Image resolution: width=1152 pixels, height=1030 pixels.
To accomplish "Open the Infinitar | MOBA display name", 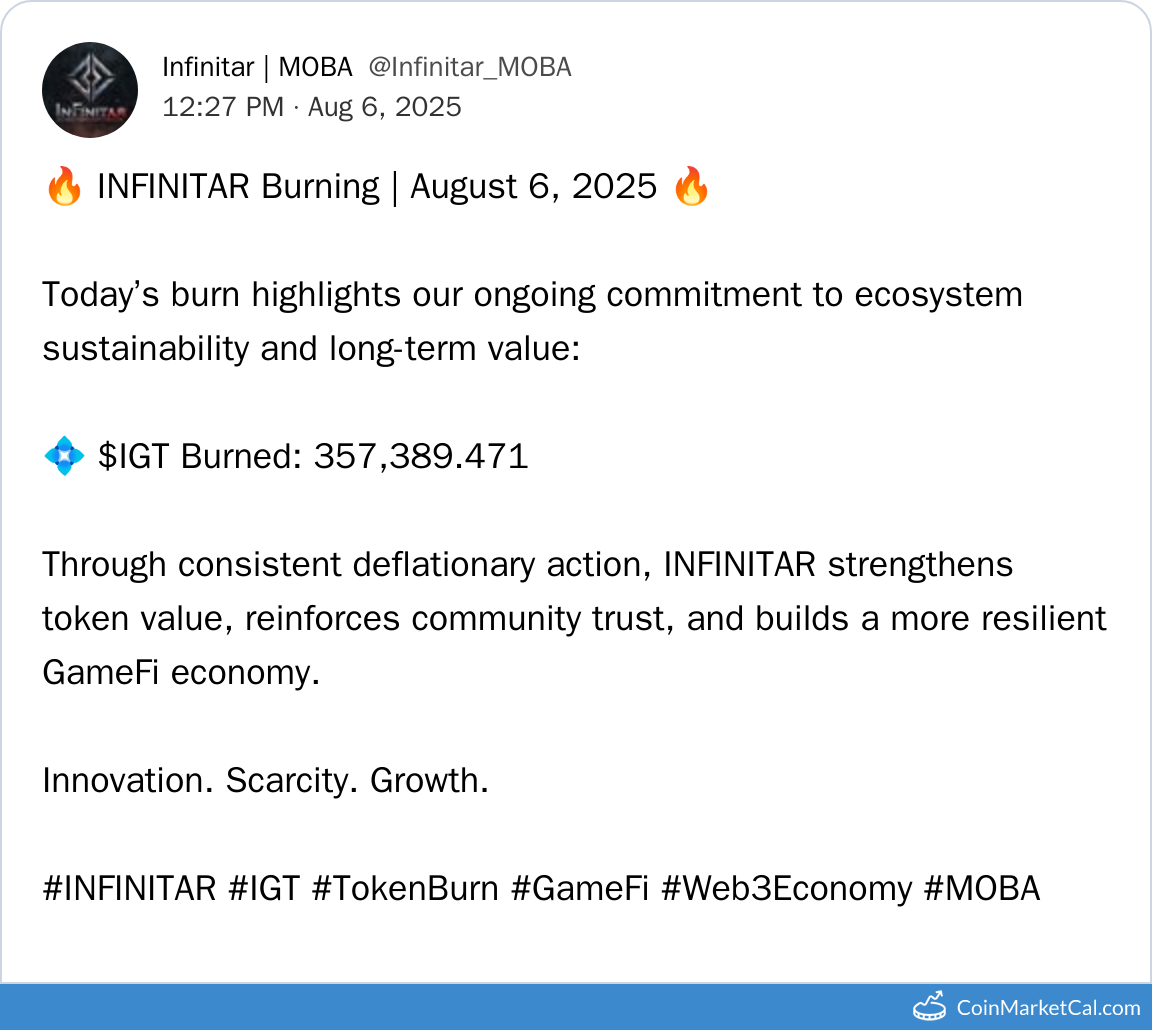I will pyautogui.click(x=257, y=67).
